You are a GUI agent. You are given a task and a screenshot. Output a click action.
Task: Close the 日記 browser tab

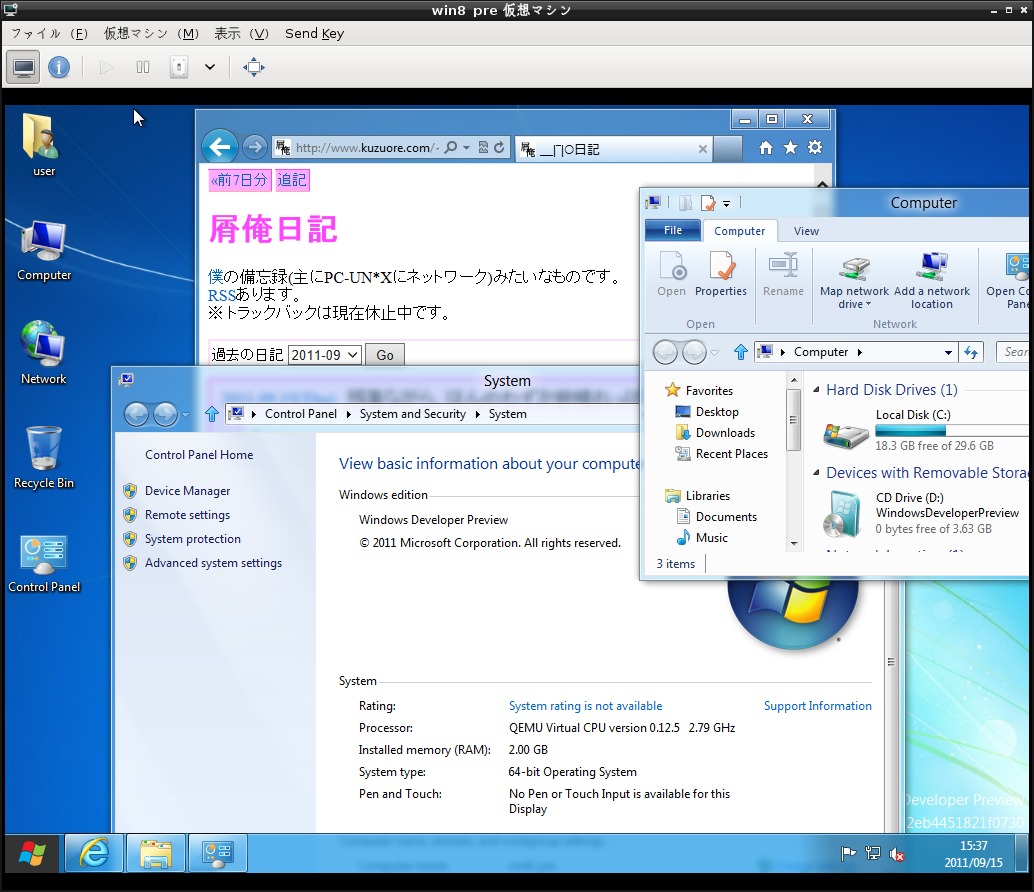[703, 149]
